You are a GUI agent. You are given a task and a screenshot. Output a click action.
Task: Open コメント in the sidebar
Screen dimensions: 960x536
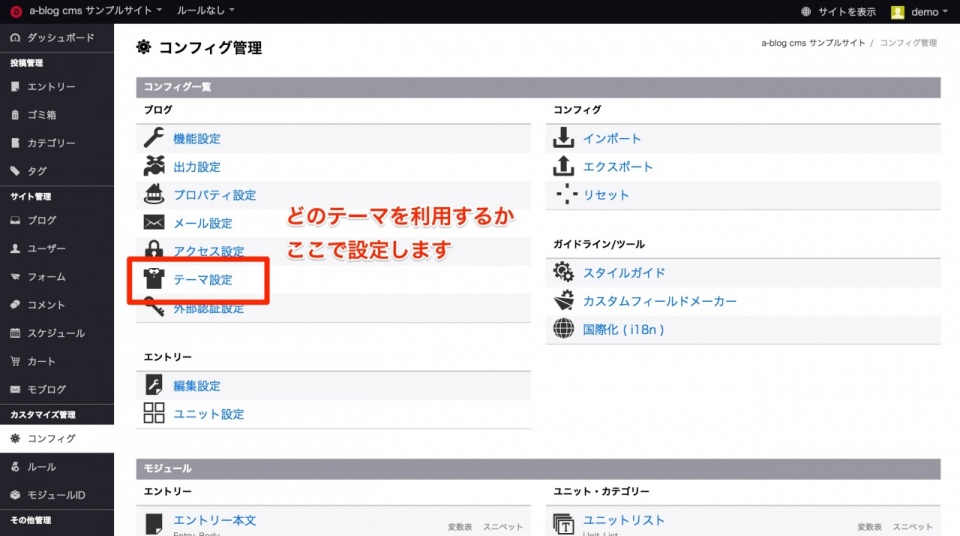coord(57,305)
